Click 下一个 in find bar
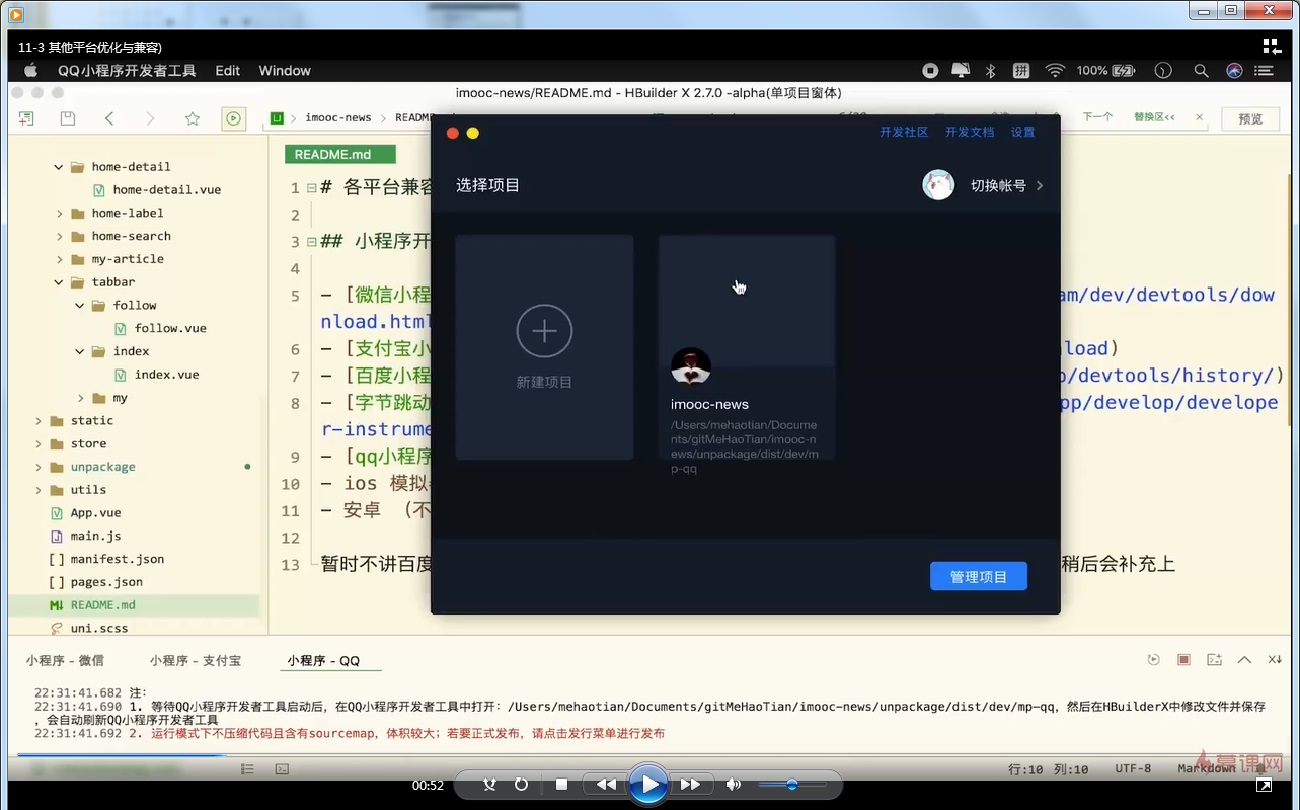Screen dimensions: 1300x810 [x=1097, y=117]
